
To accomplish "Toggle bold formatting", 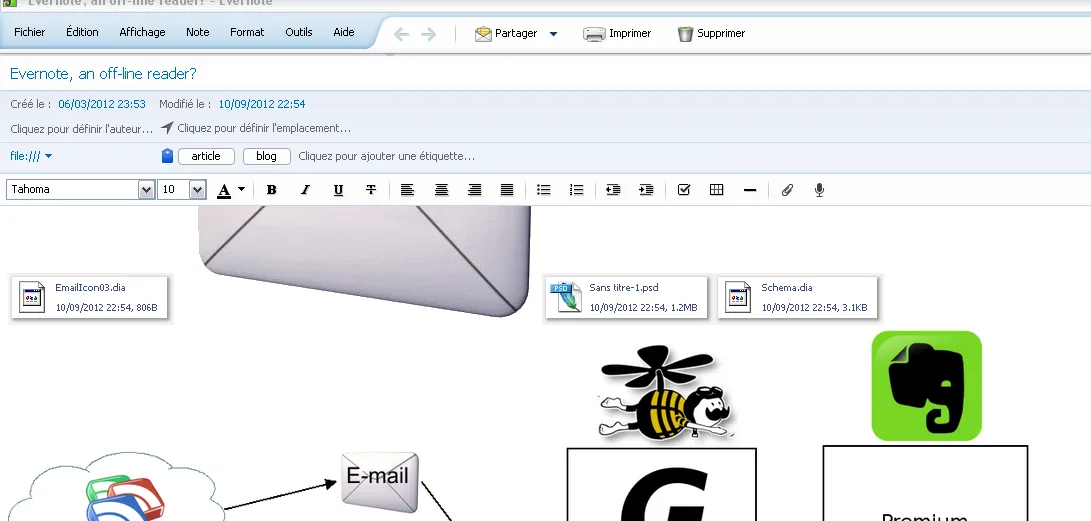I will point(271,190).
